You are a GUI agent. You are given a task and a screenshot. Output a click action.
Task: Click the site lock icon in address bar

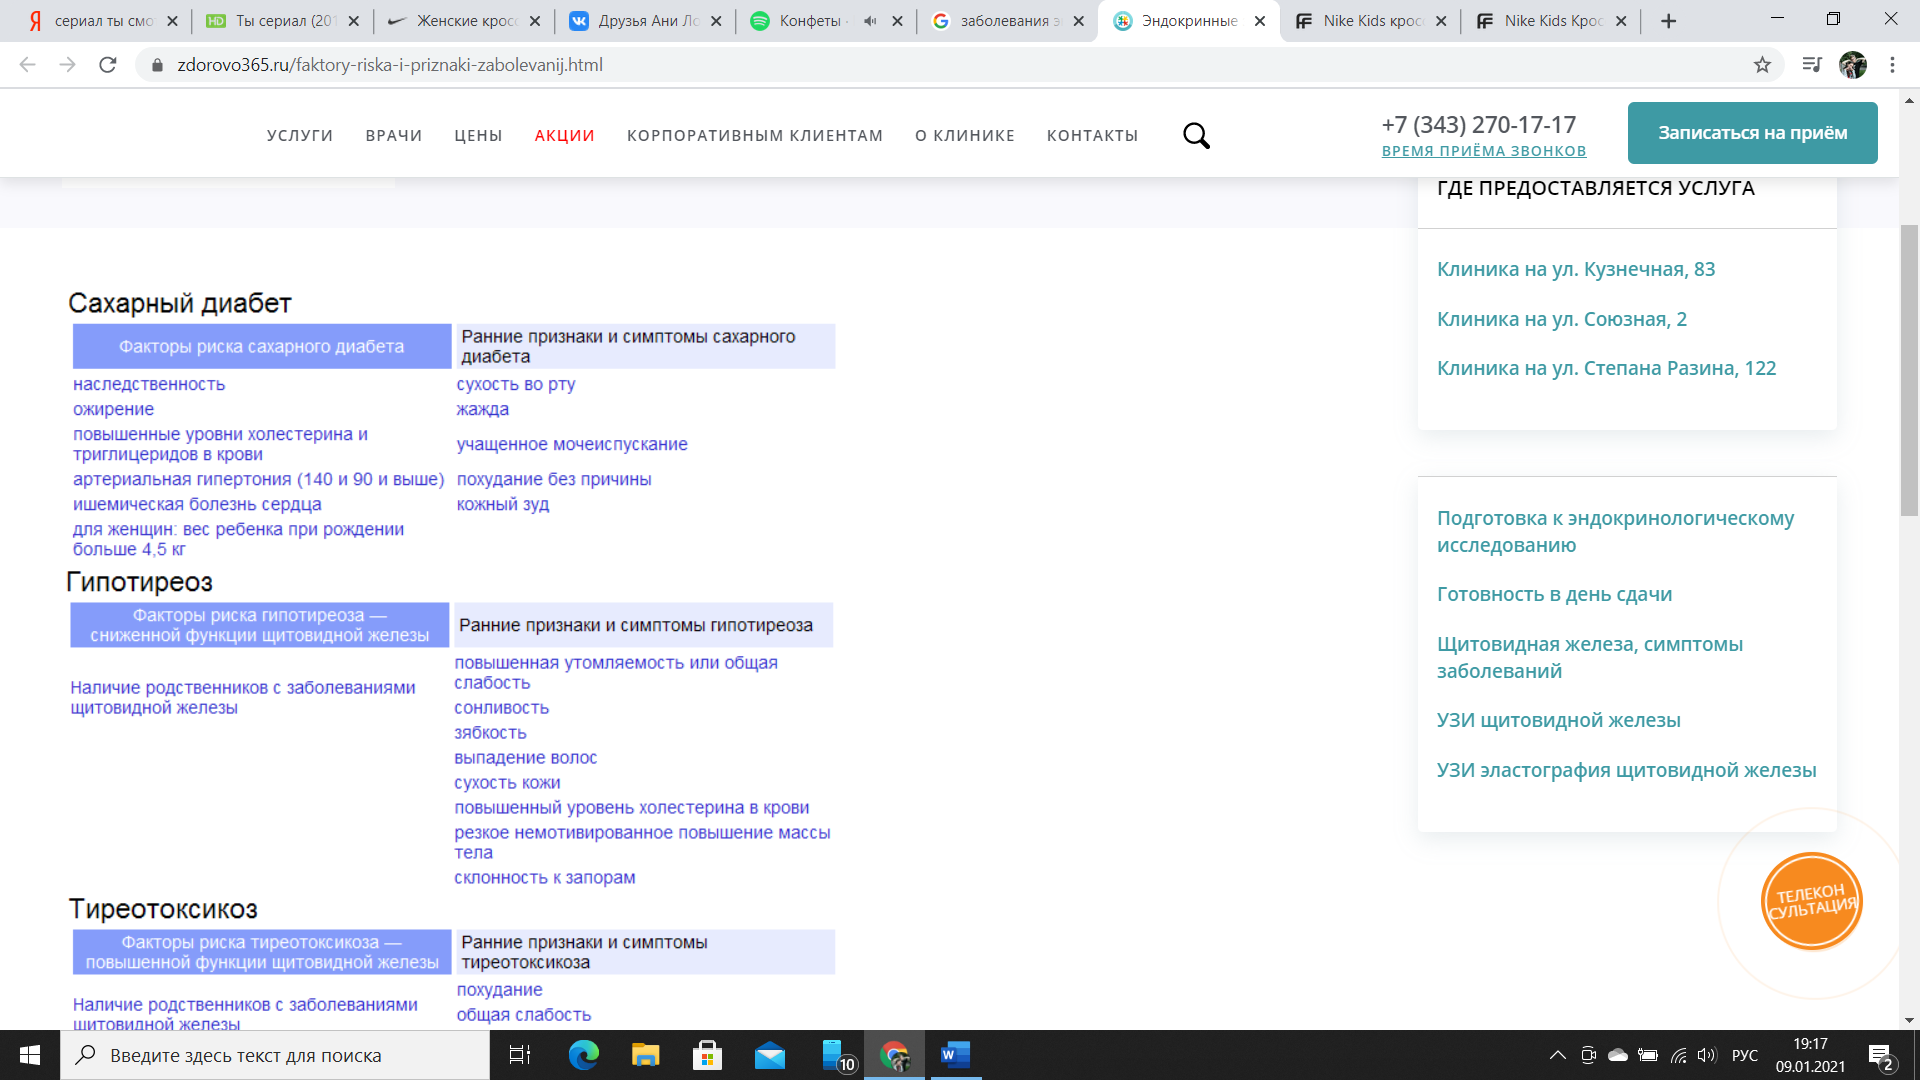[x=157, y=65]
